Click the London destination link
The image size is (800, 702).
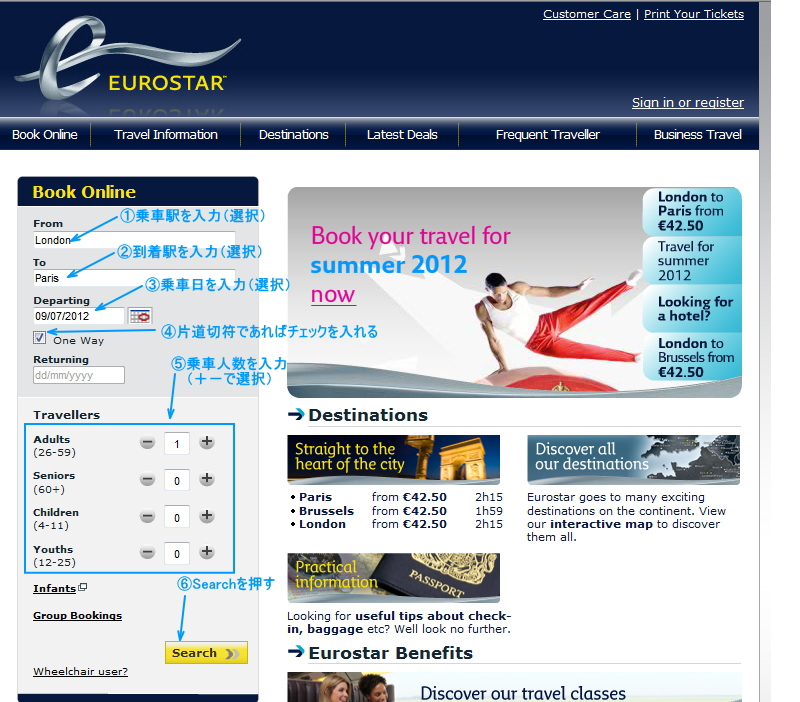(322, 524)
